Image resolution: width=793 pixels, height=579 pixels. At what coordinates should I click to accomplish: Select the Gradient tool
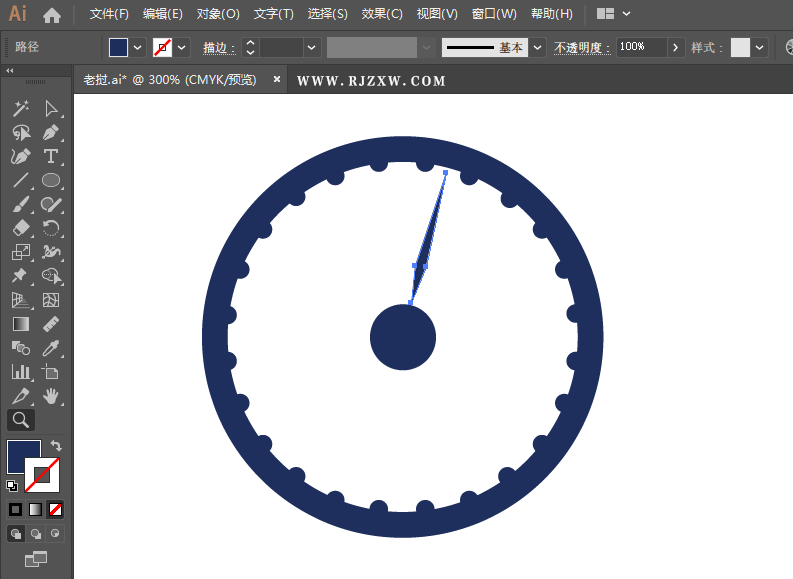pos(20,324)
